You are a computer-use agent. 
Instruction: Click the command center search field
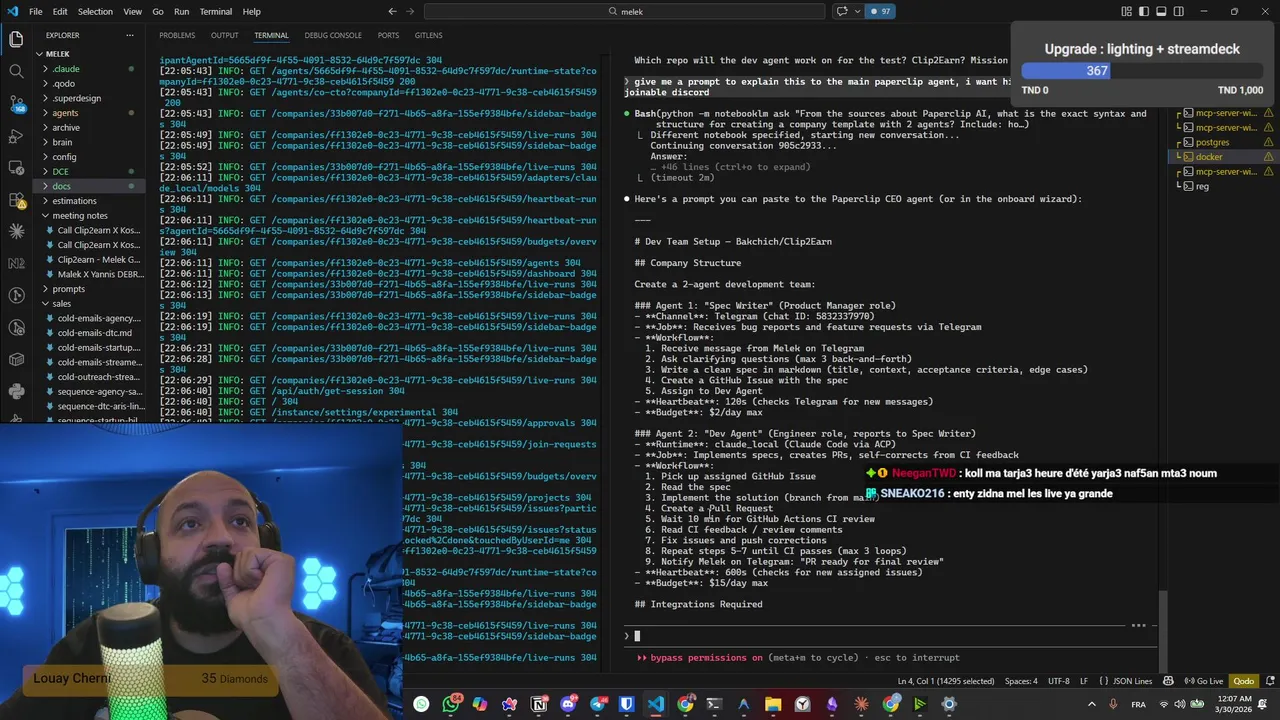625,11
